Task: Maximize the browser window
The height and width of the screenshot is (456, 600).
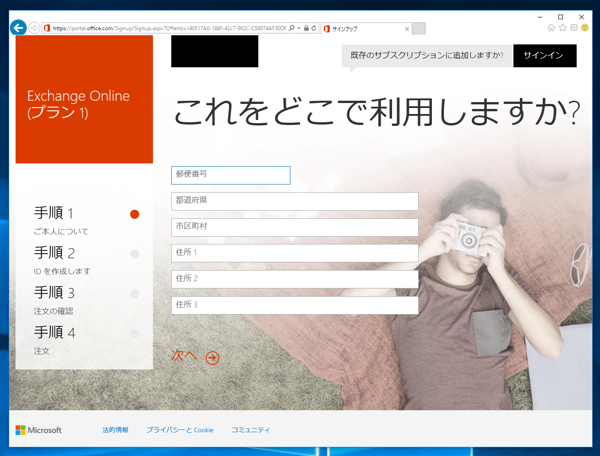Action: pyautogui.click(x=561, y=17)
